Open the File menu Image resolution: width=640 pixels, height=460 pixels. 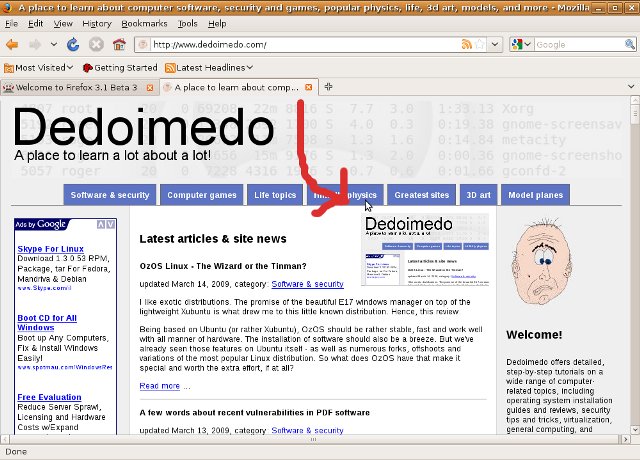pos(11,24)
